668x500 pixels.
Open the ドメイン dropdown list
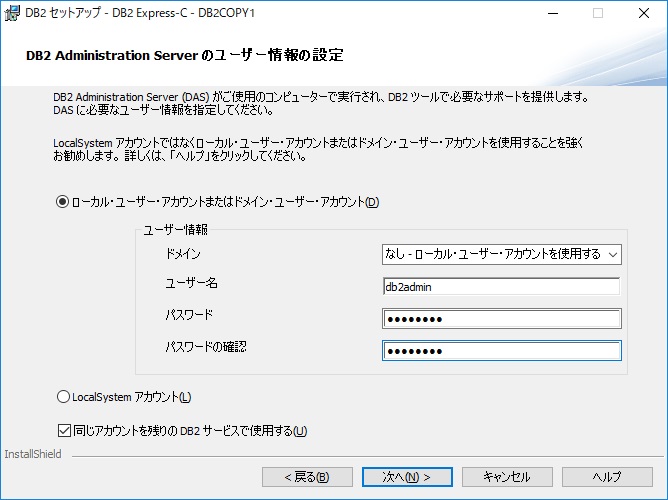[x=501, y=254]
